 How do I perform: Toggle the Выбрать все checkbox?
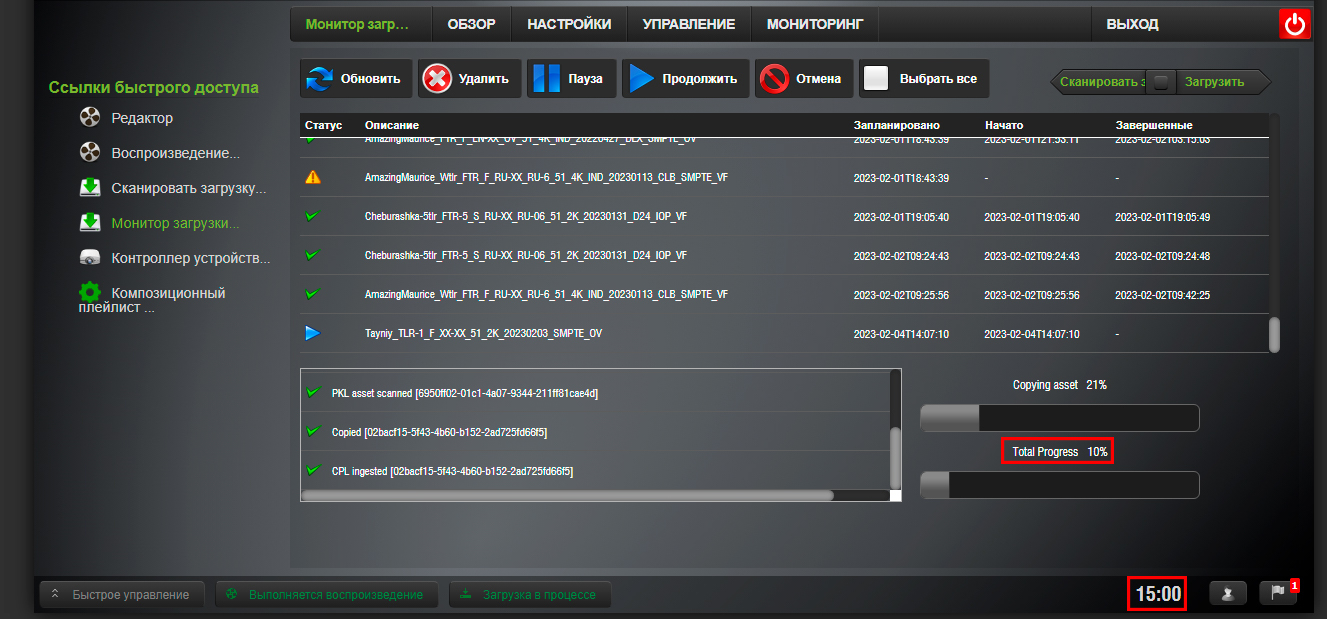(876, 78)
